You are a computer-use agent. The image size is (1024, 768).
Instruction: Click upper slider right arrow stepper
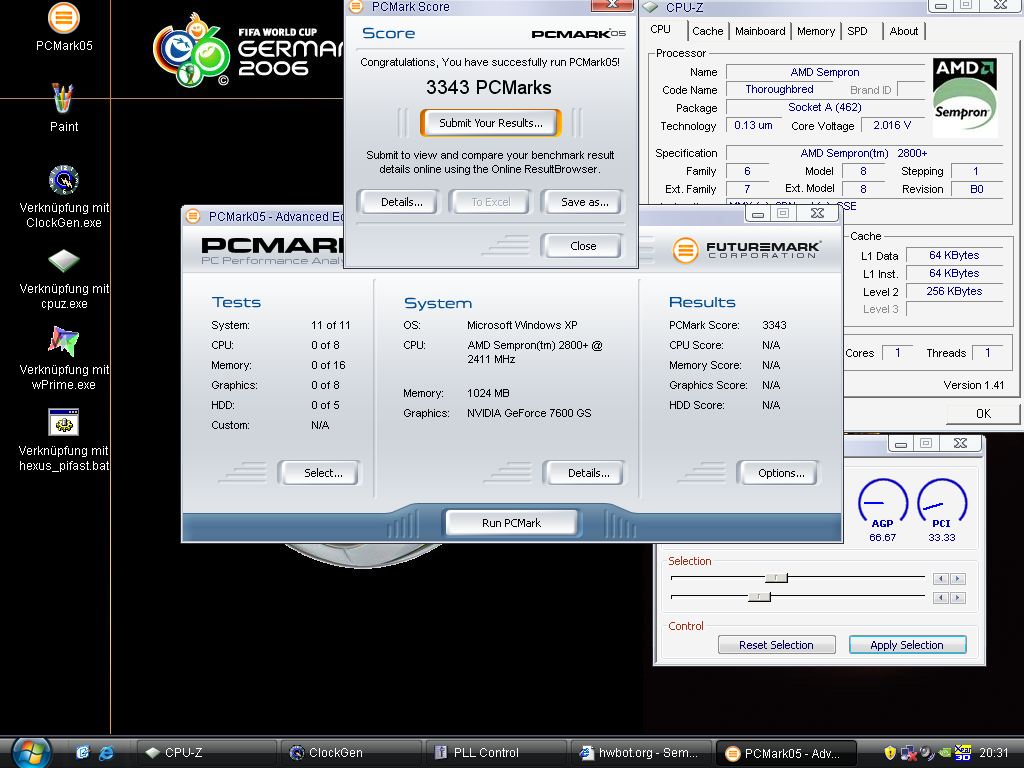click(958, 579)
